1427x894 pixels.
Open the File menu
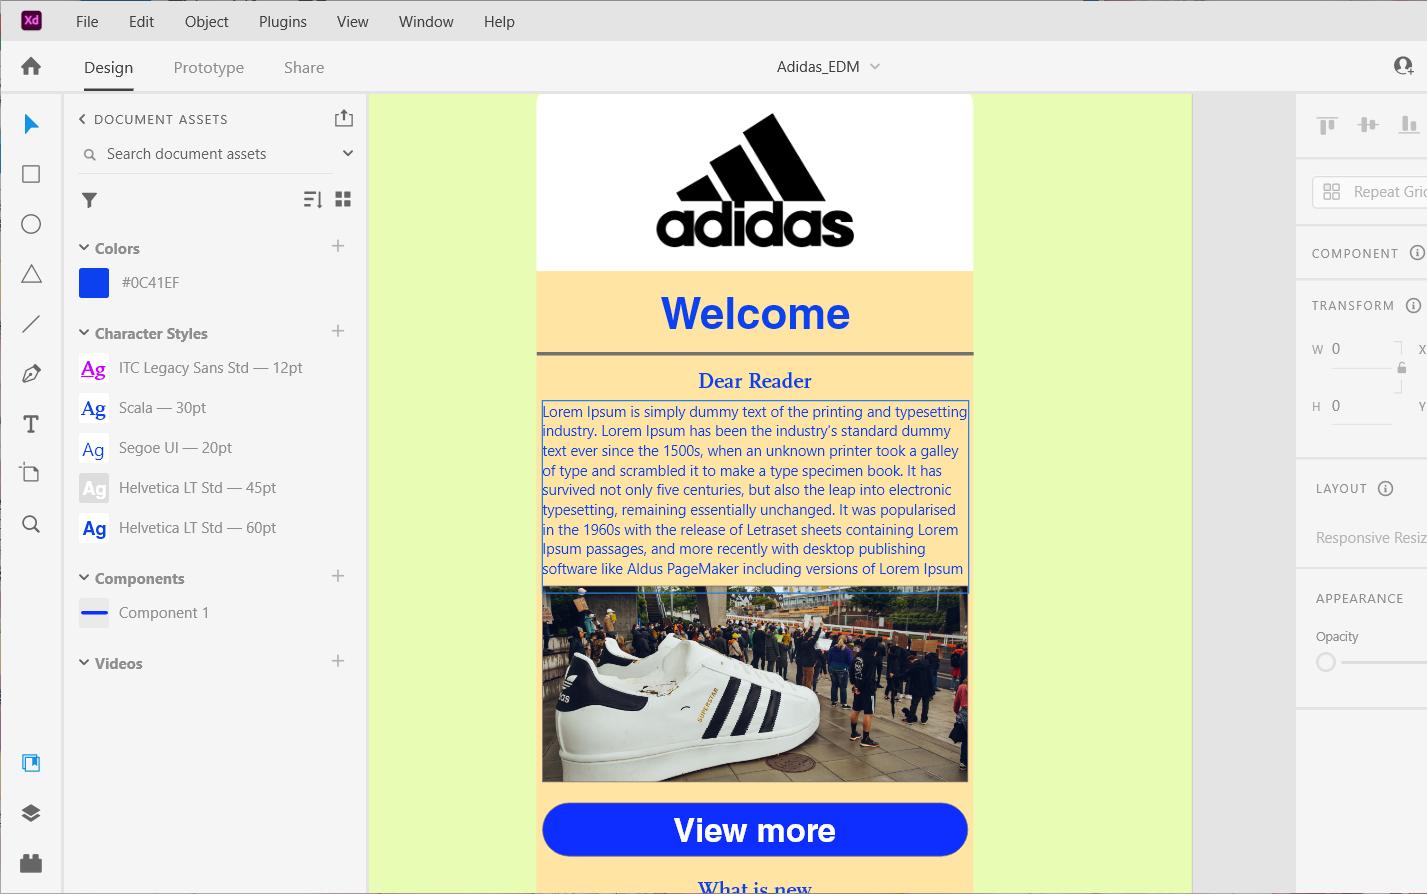click(x=87, y=21)
